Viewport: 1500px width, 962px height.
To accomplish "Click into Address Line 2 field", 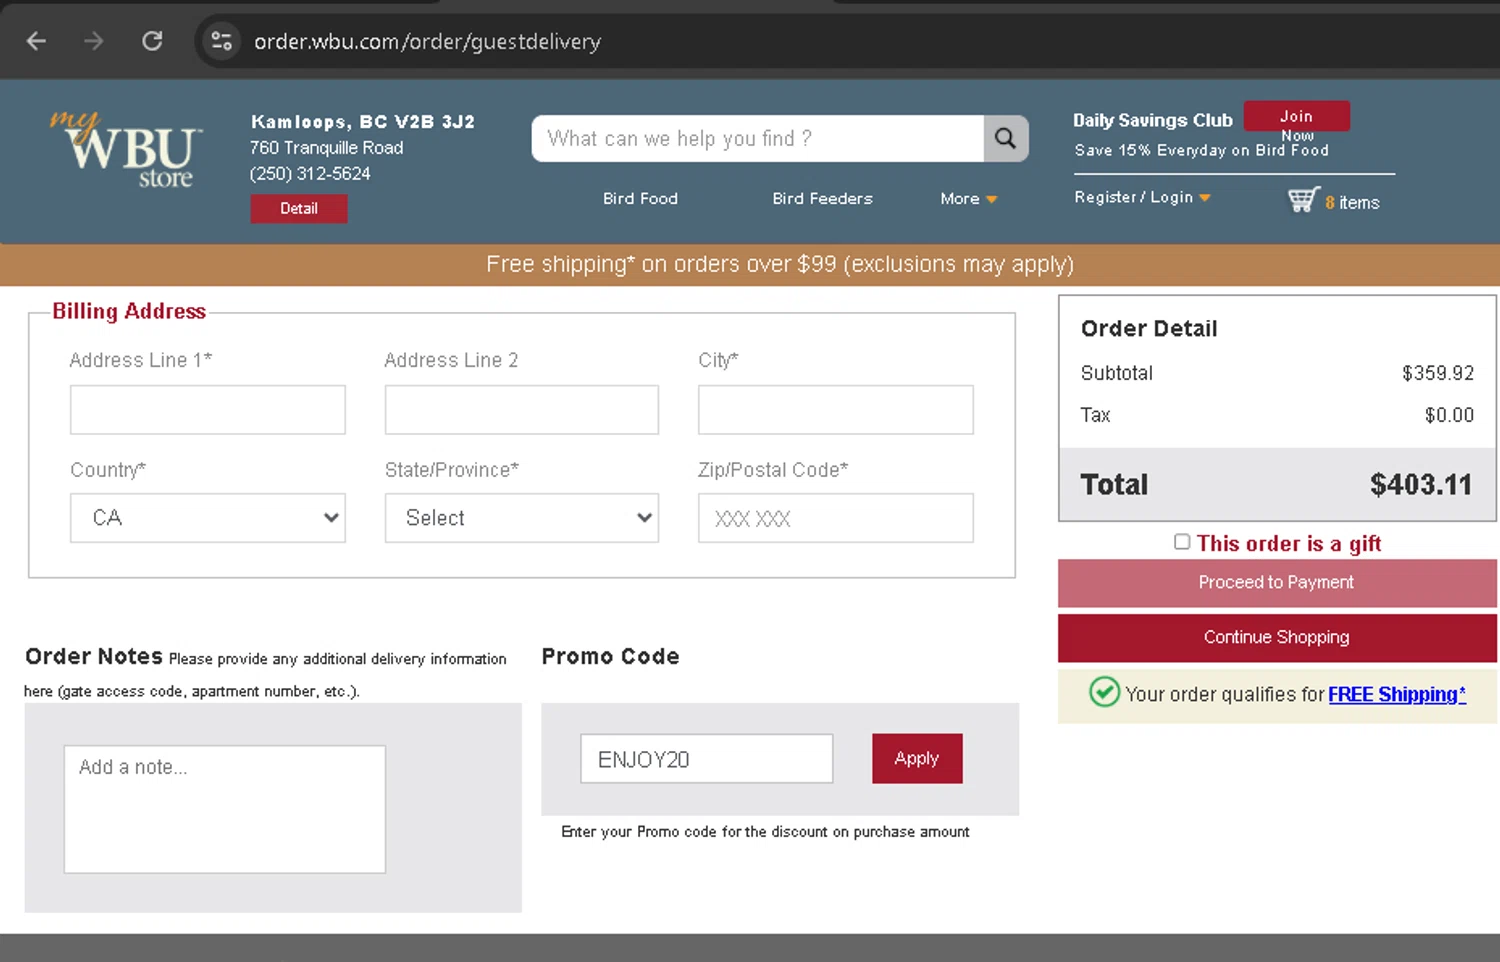I will [522, 410].
